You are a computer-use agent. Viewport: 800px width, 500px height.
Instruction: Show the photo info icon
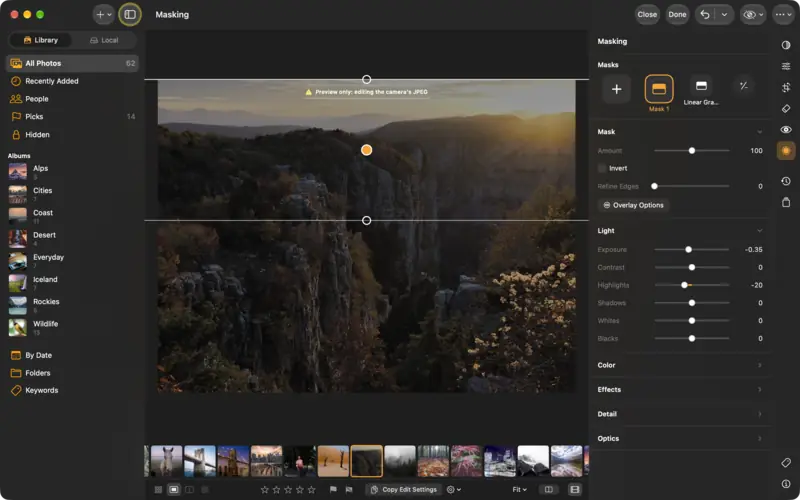click(786, 484)
